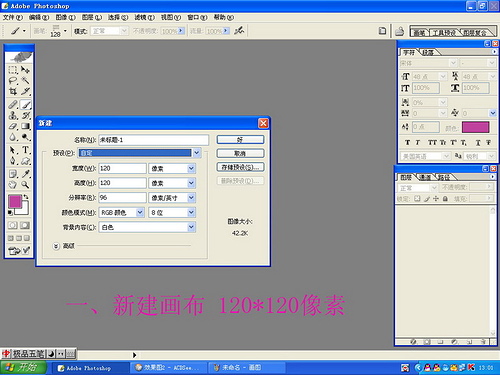Open the 窗口 menu
The height and width of the screenshot is (375, 500).
click(197, 17)
